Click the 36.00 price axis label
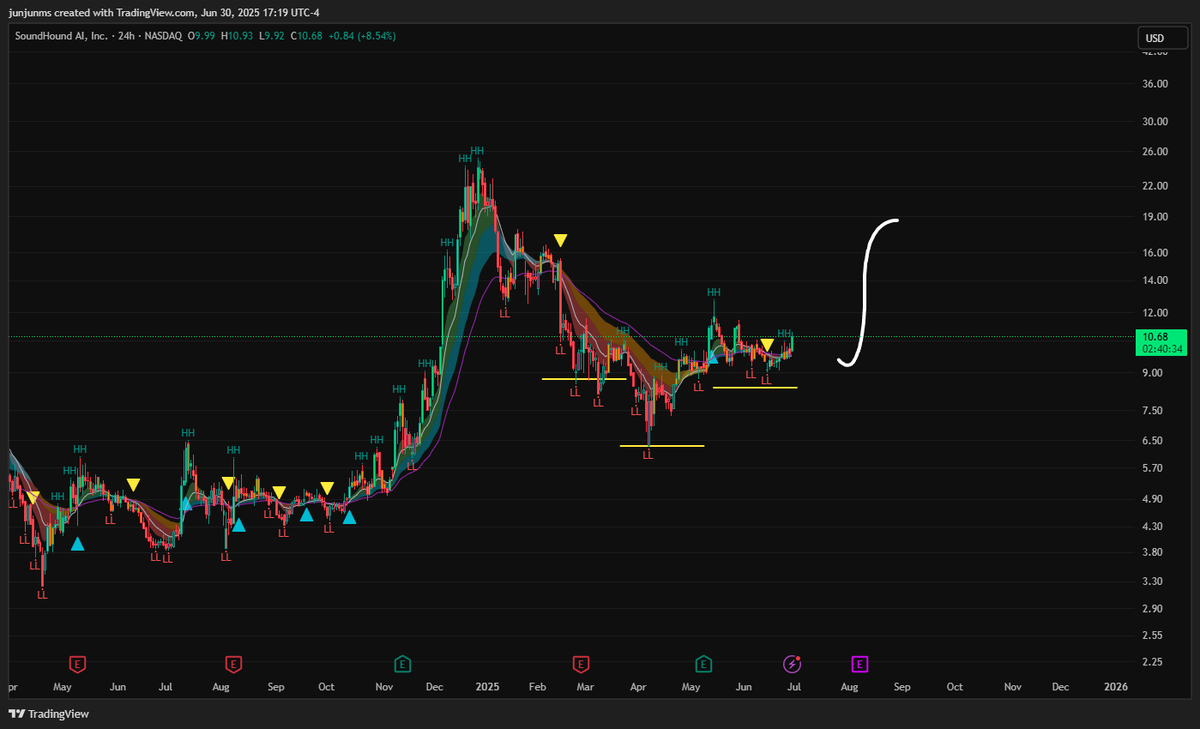 pos(1155,84)
